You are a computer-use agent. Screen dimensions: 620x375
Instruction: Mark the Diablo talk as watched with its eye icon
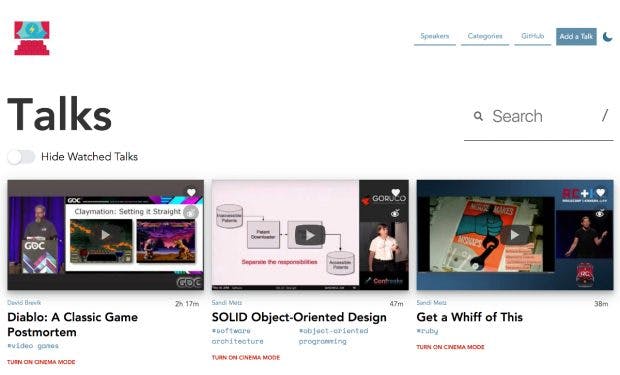pyautogui.click(x=191, y=212)
